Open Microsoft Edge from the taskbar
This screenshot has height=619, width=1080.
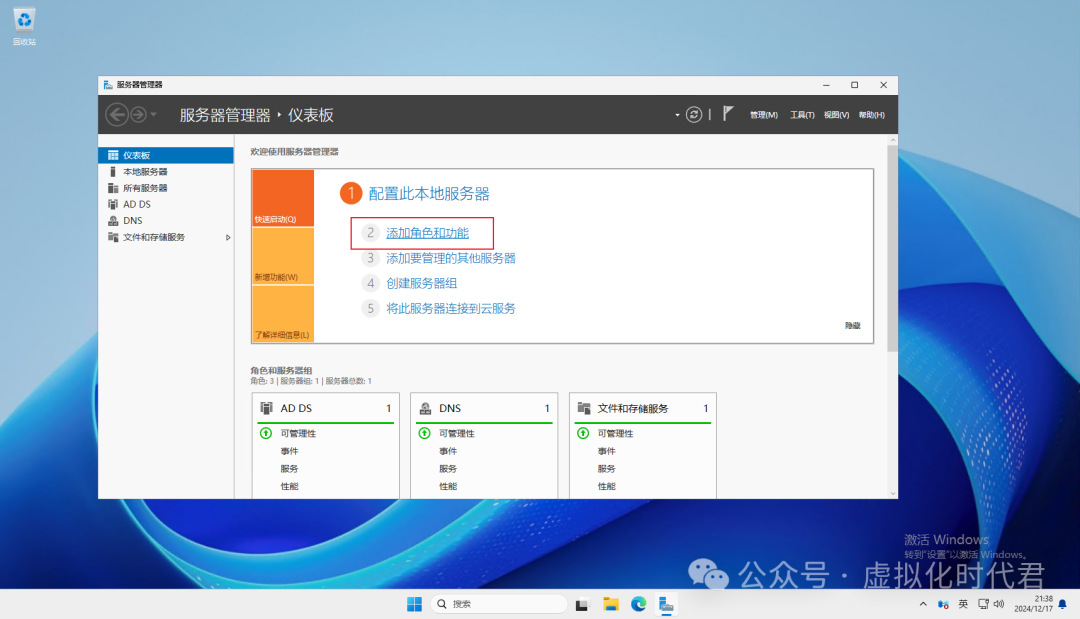coord(638,604)
